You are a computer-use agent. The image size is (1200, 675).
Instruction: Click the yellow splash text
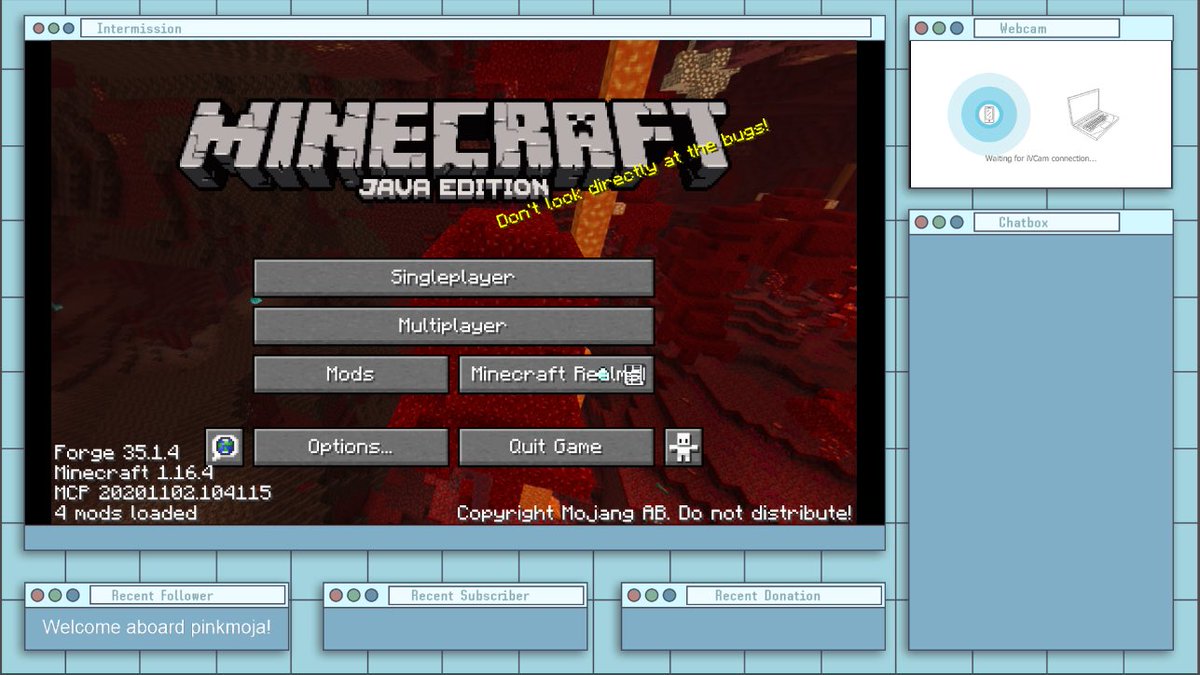[x=633, y=174]
